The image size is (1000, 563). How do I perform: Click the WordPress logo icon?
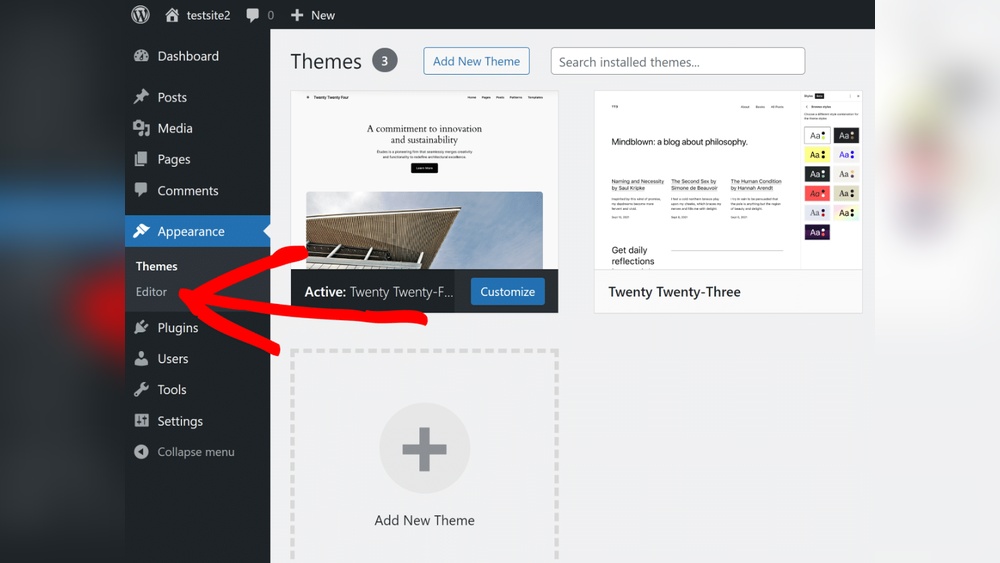[140, 15]
